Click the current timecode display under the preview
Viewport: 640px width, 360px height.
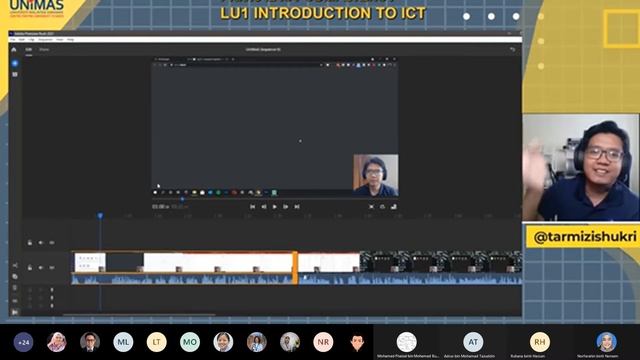pos(160,207)
